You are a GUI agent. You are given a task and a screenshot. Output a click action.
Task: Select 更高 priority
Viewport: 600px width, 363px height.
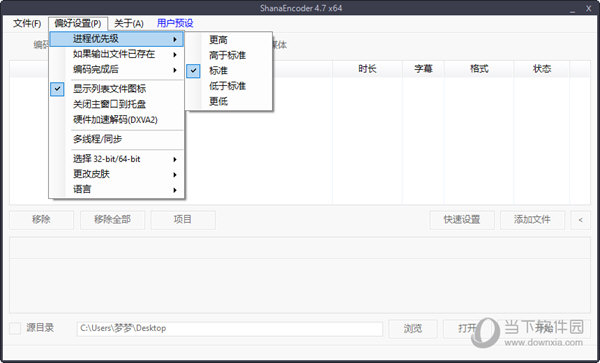(229, 40)
